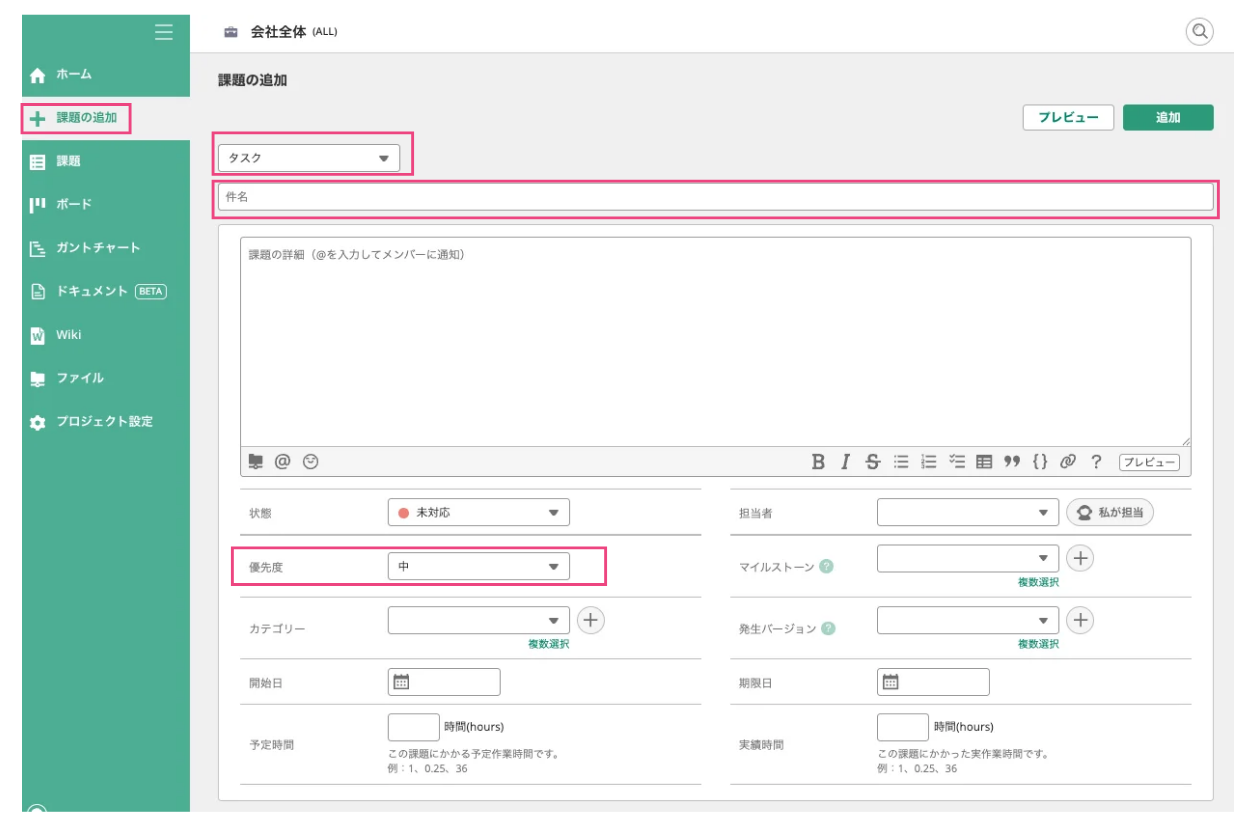Insert bulleted list in editor

(x=901, y=462)
